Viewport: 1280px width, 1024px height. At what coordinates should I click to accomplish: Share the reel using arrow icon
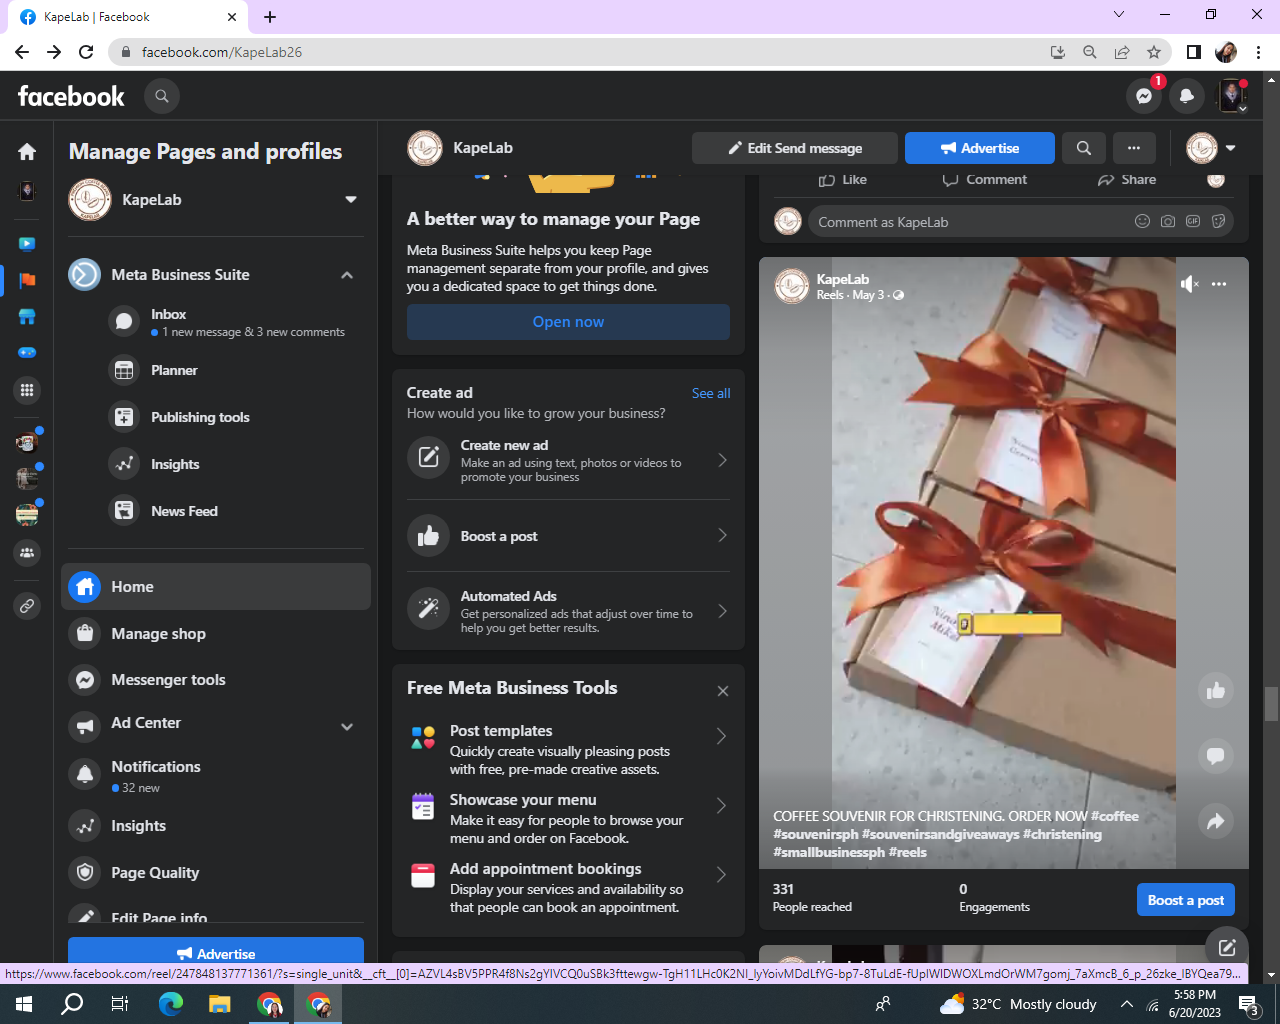[x=1216, y=821]
